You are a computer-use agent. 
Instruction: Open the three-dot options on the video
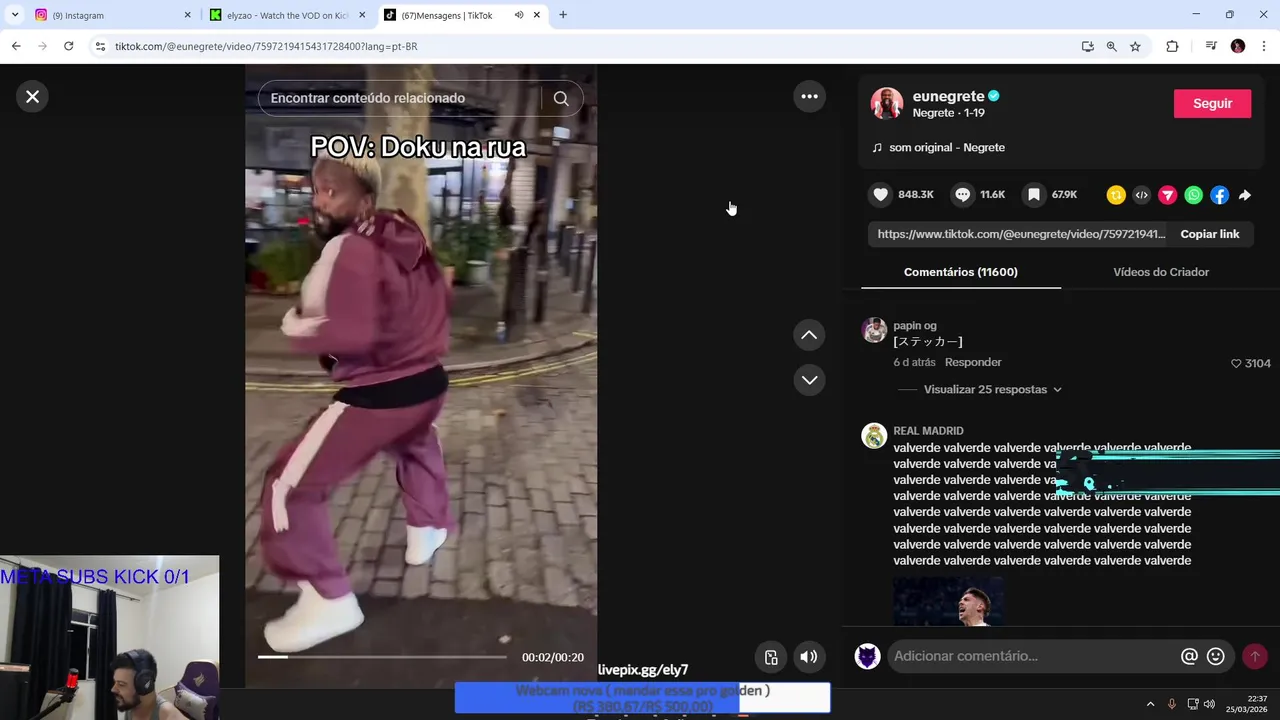(809, 96)
